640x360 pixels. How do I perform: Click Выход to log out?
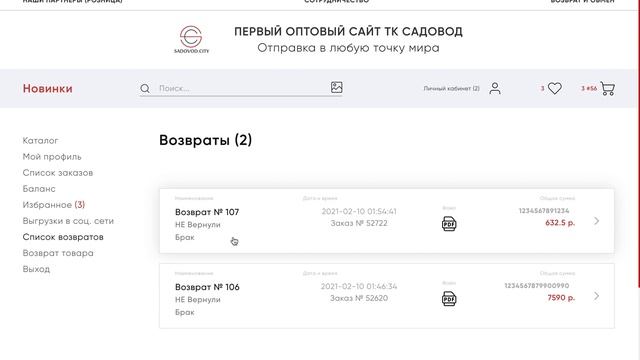[x=36, y=269]
